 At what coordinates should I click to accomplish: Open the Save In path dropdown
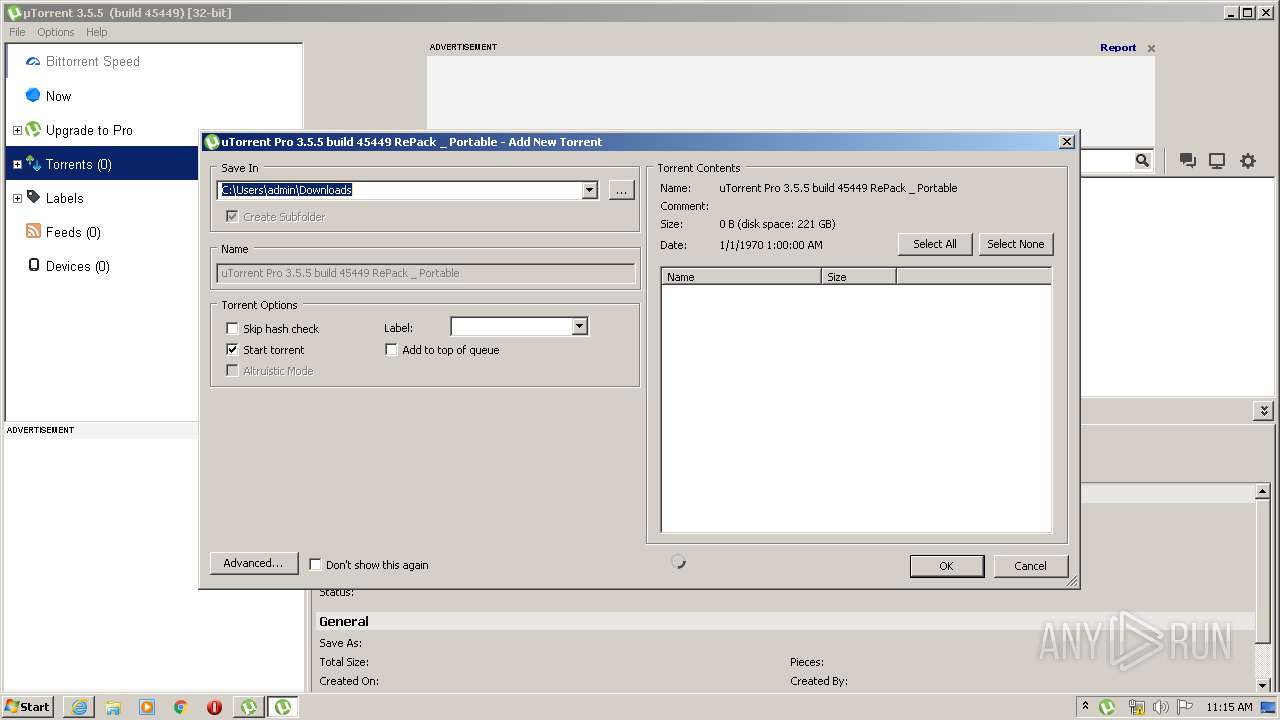pyautogui.click(x=589, y=190)
